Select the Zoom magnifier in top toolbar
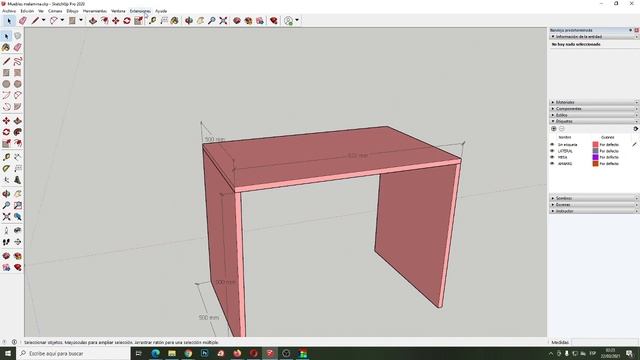The width and height of the screenshot is (640, 360). (x=211, y=20)
